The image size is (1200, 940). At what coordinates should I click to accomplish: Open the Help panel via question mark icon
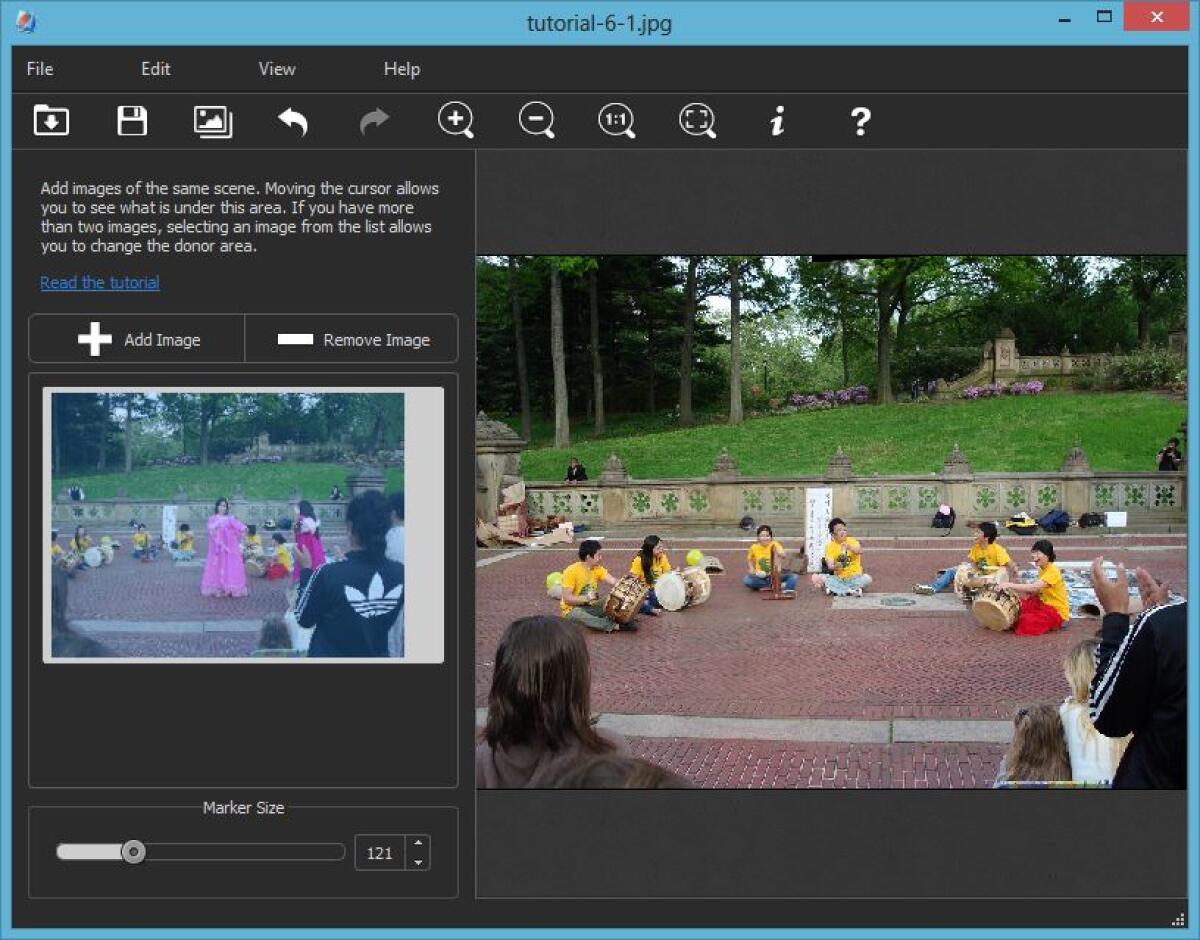[x=858, y=120]
